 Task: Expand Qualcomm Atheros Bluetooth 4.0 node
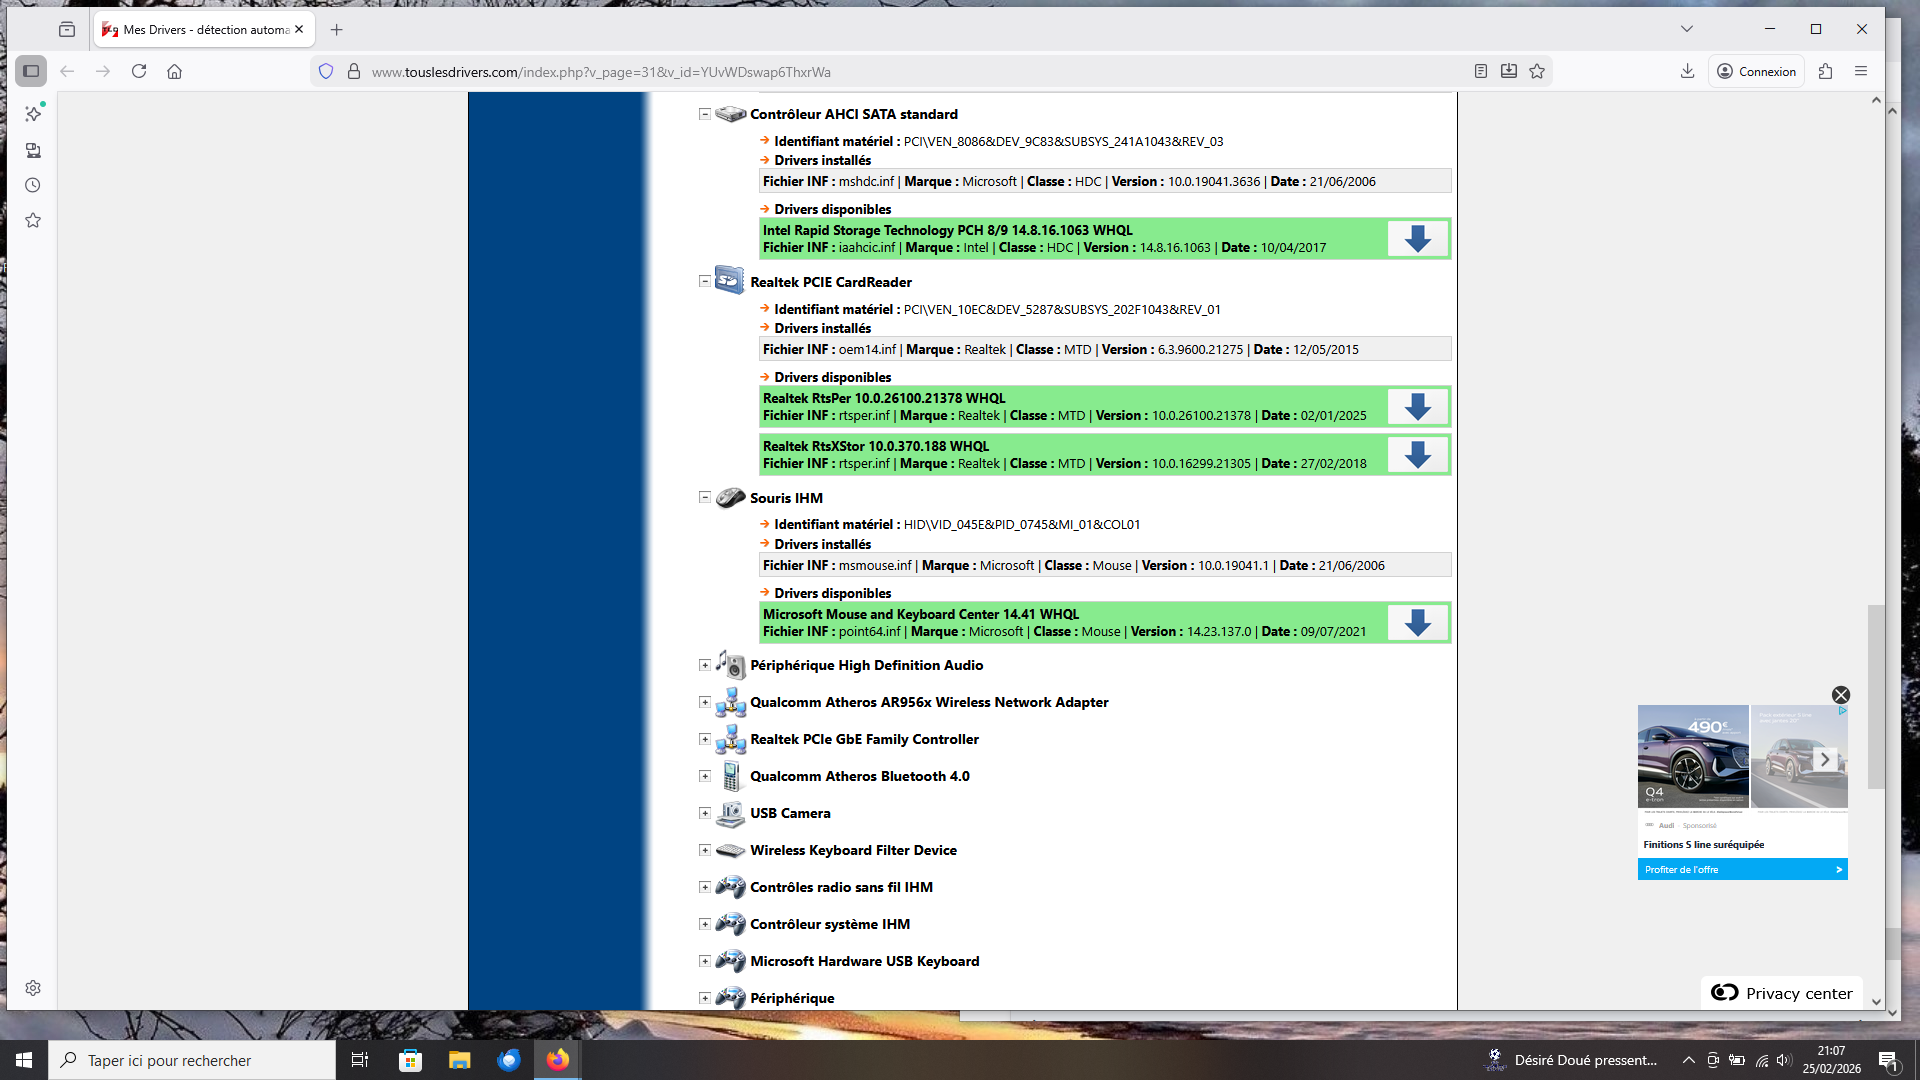pos(705,776)
